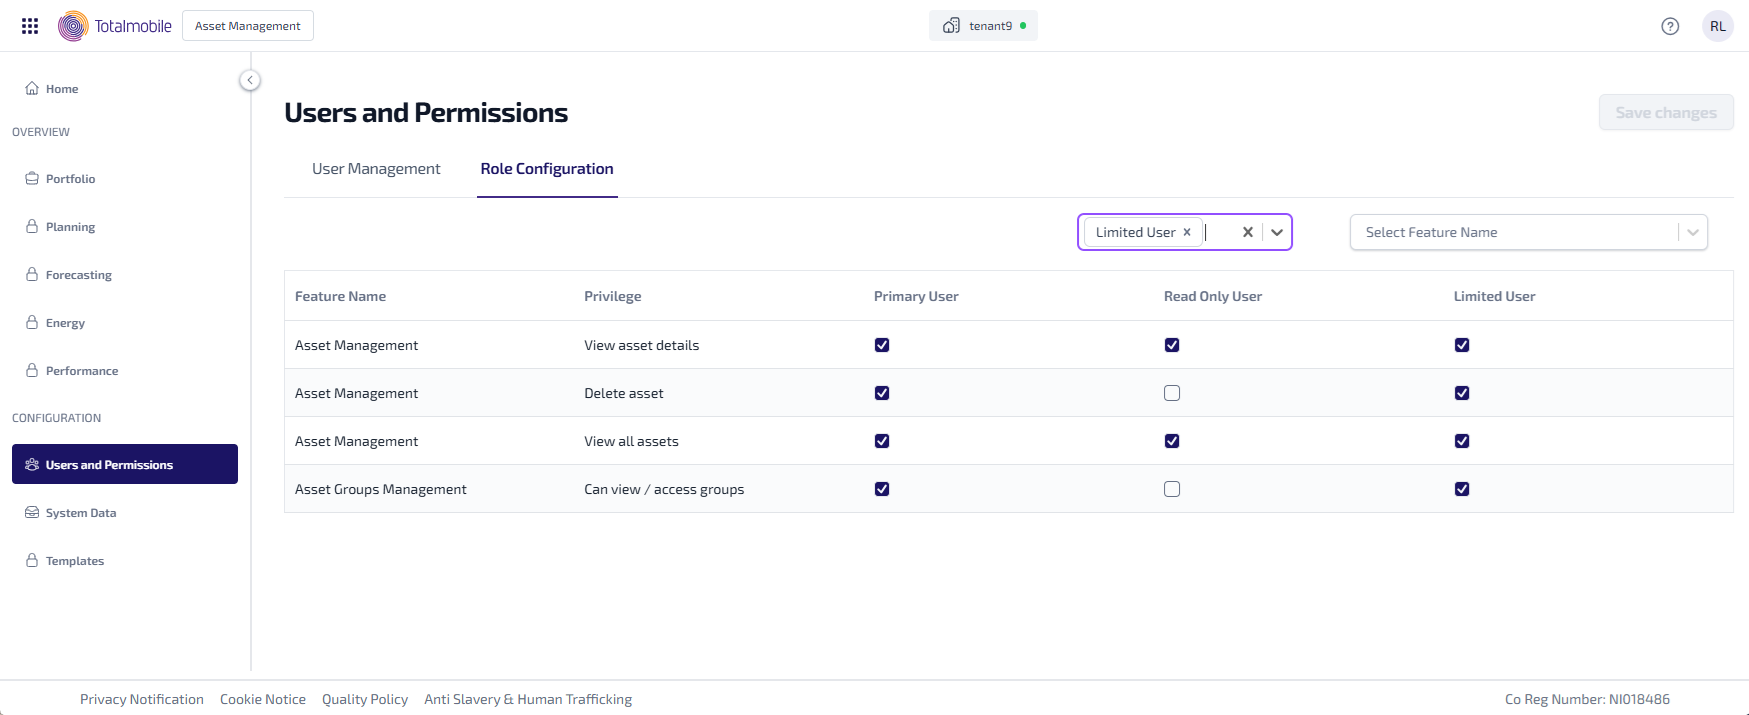This screenshot has width=1749, height=715.
Task: Open System Data in the sidebar
Action: click(80, 513)
